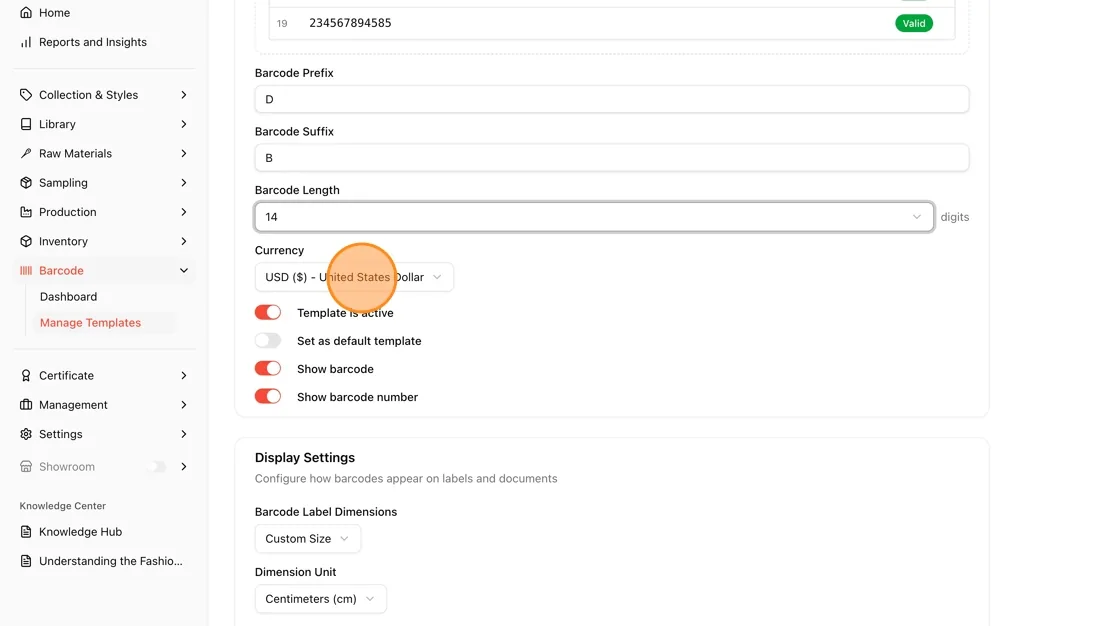Screen dimensions: 1120x626
Task: Open the Barcode Dashboard page
Action: click(69, 297)
